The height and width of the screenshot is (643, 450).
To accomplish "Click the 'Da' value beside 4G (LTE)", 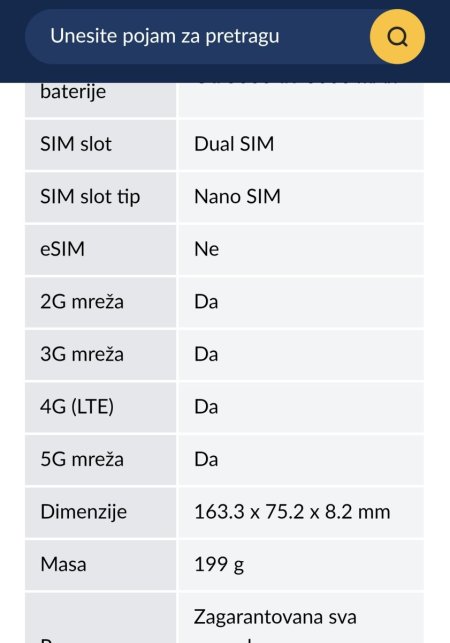I will pos(206,407).
